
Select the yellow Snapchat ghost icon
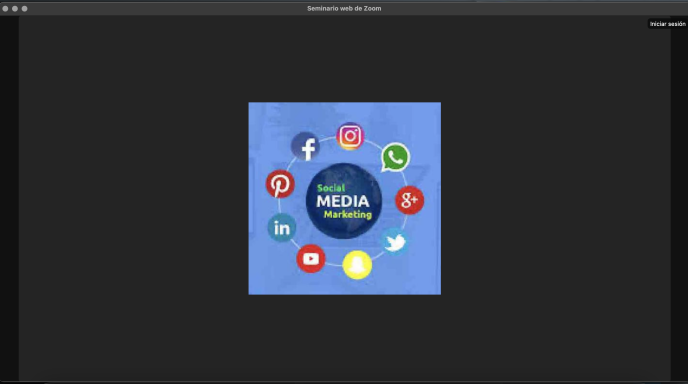[x=357, y=265]
